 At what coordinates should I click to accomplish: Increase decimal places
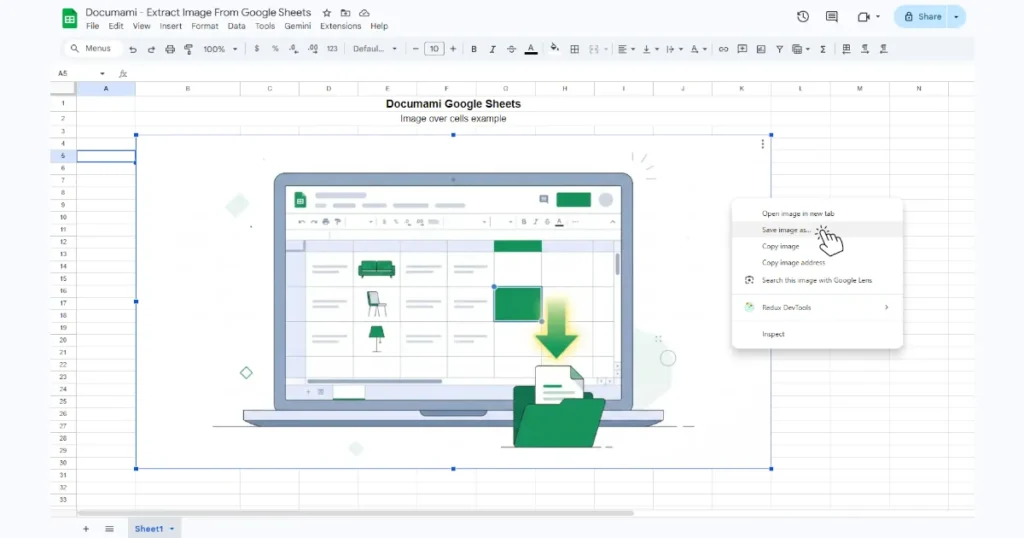pyautogui.click(x=313, y=49)
